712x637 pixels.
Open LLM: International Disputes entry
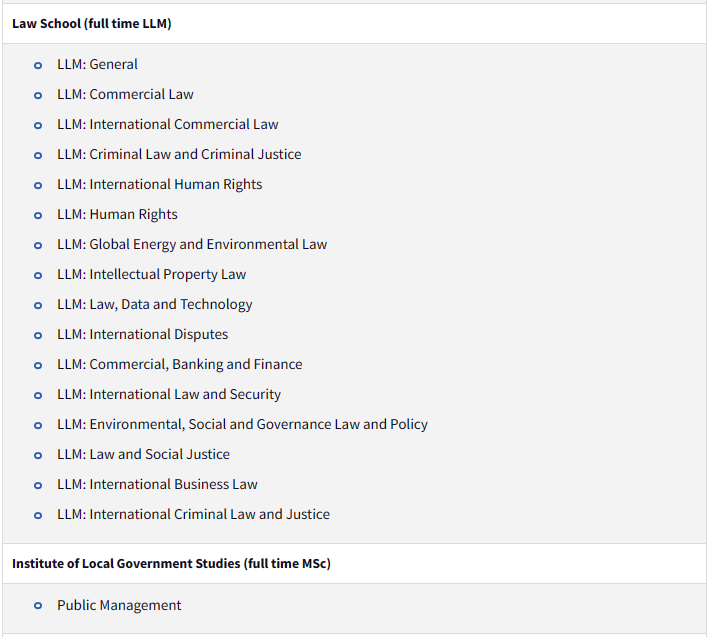(143, 334)
